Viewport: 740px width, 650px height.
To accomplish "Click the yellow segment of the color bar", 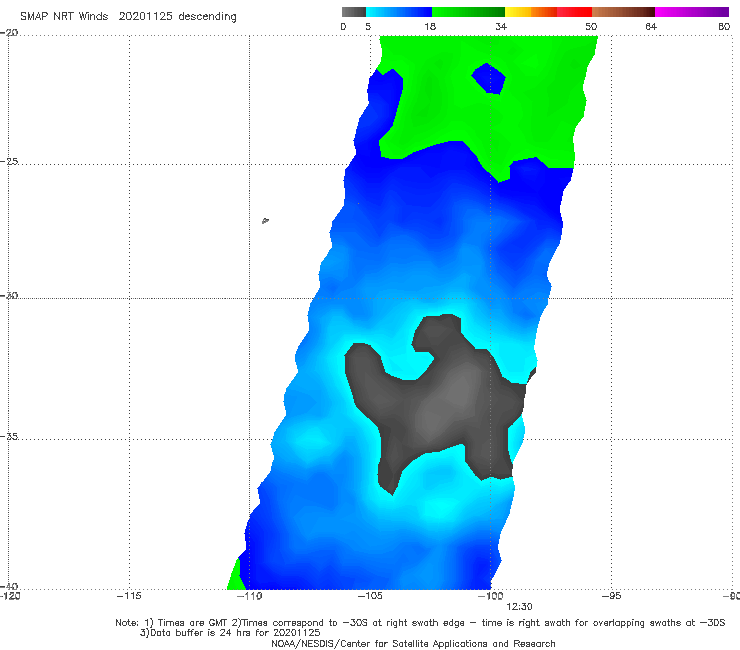I will (518, 12).
